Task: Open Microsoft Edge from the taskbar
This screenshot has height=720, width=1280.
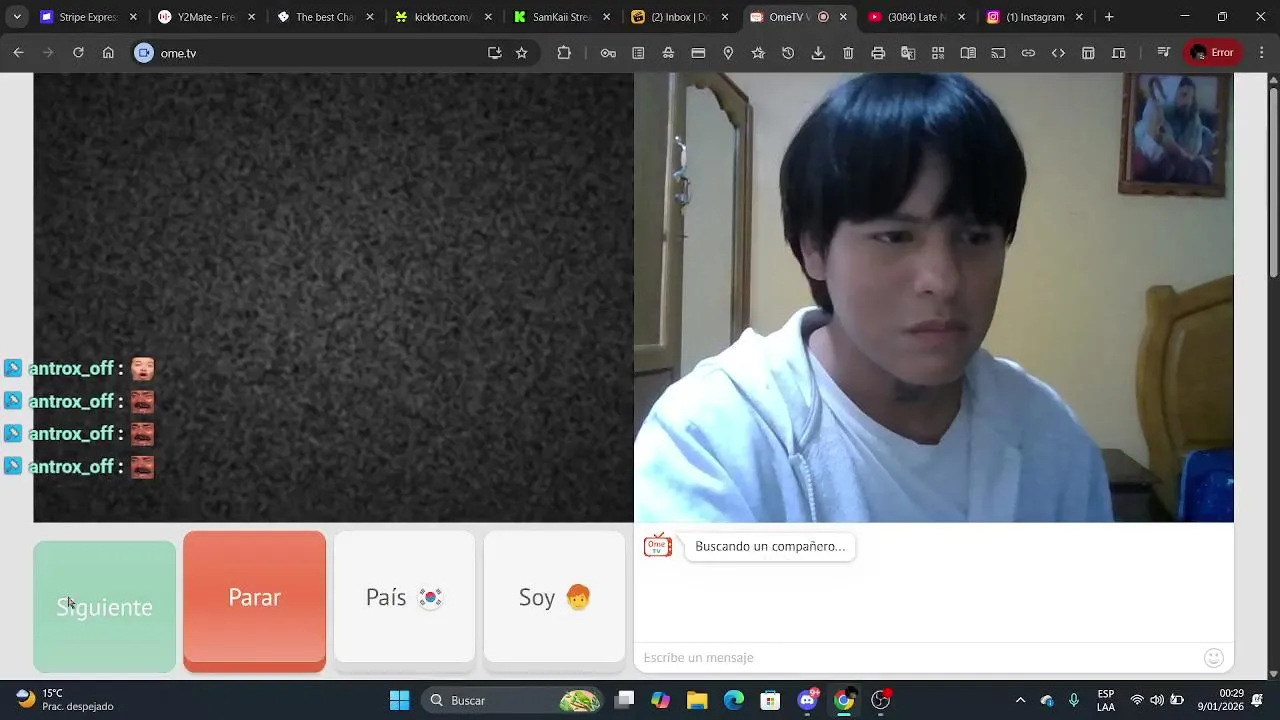Action: coord(734,700)
